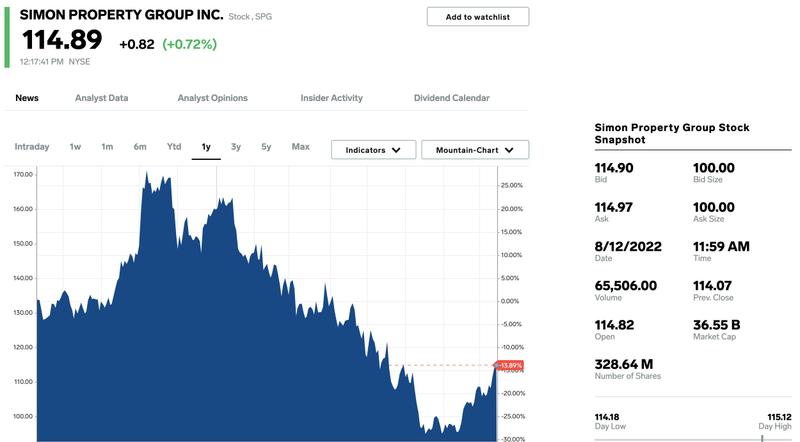Click the Simon Property Group Inc. title
800x442 pixels.
[x=121, y=15]
